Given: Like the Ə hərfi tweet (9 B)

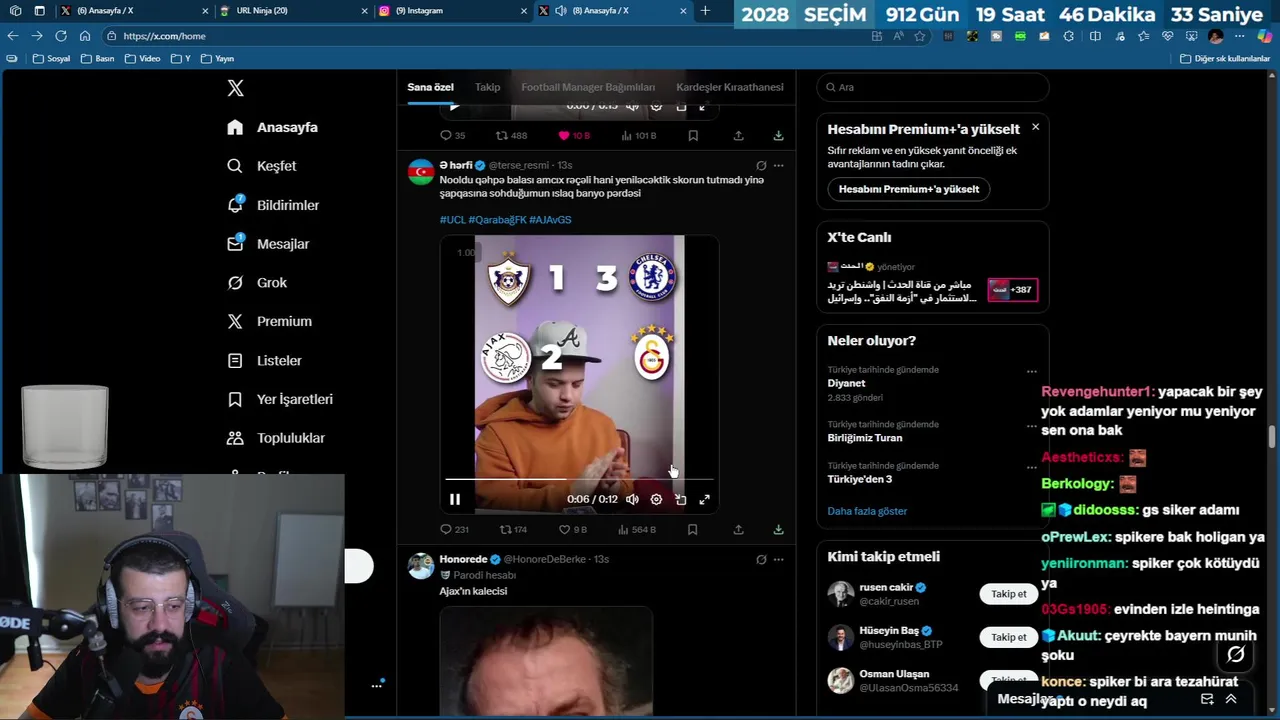Looking at the screenshot, I should (x=572, y=529).
